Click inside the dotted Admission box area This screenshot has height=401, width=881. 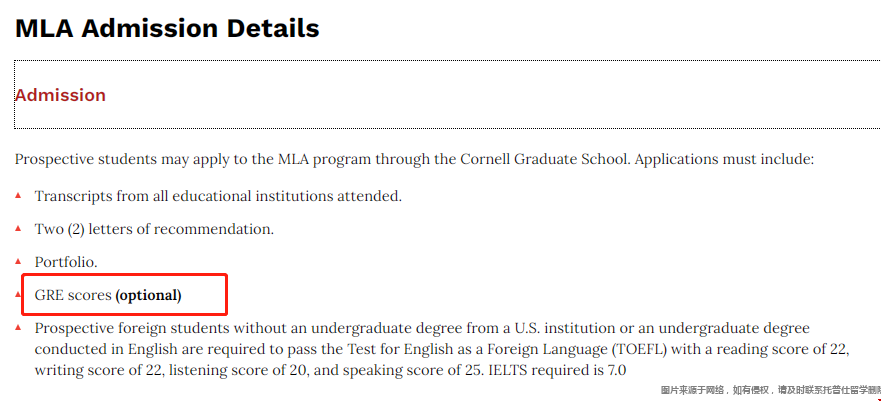coord(447,94)
